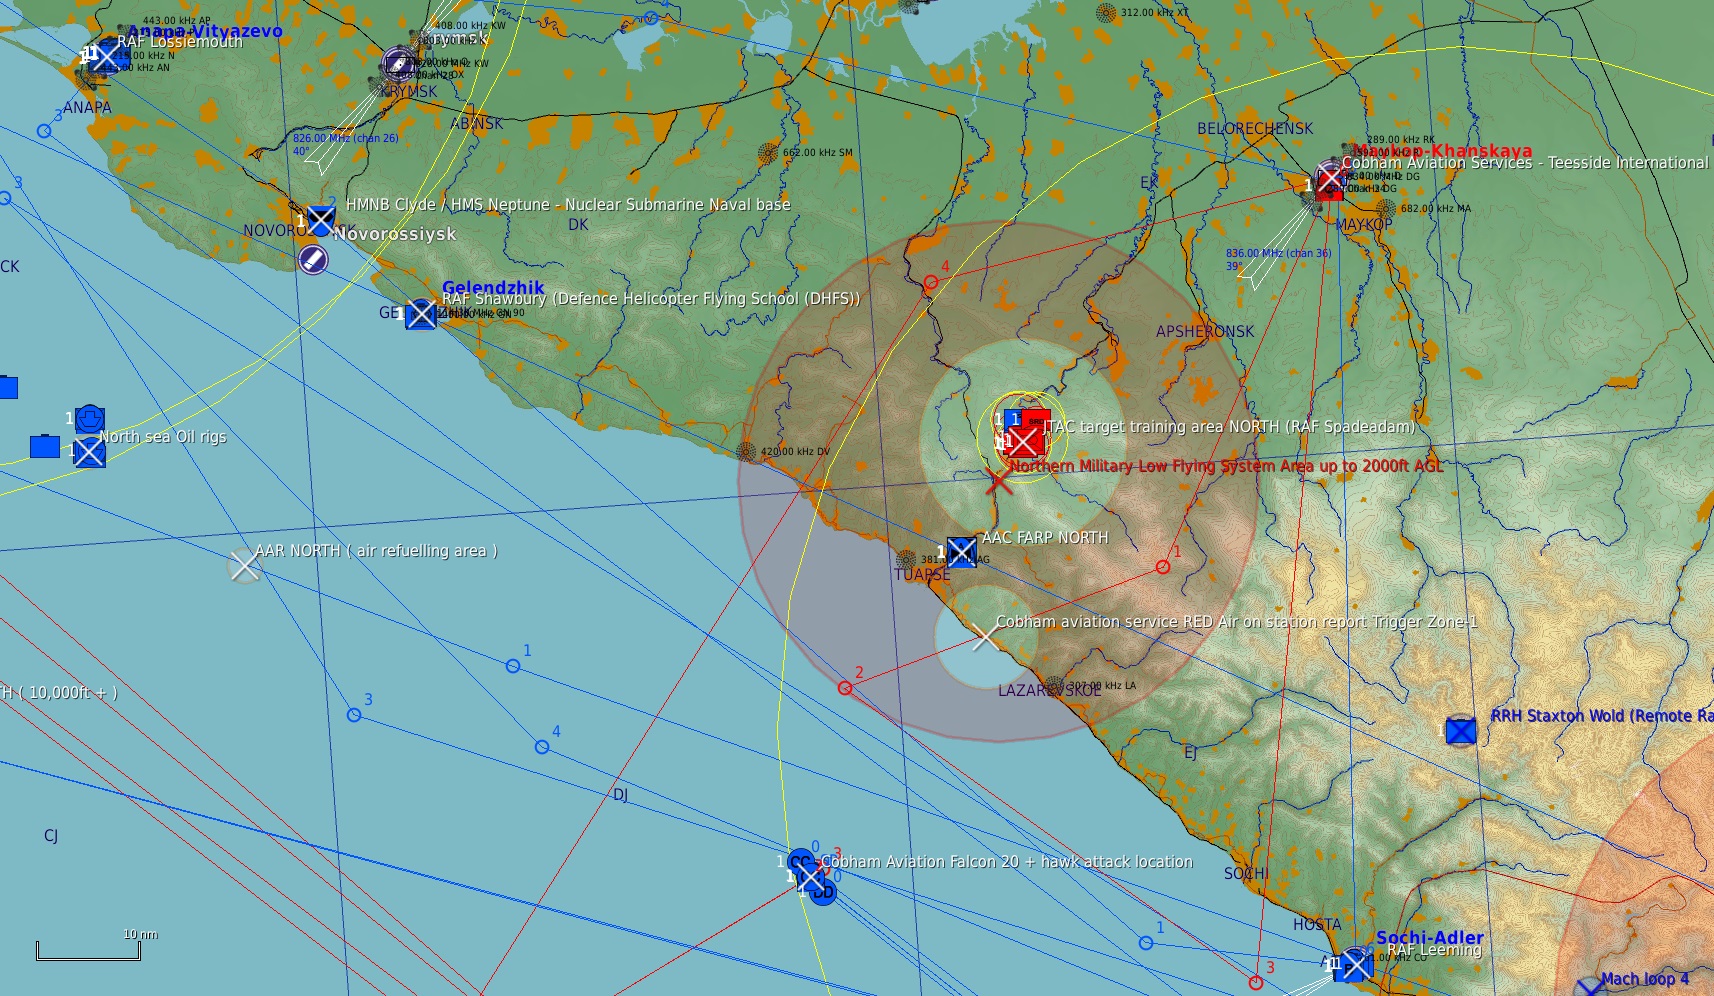1714x996 pixels.
Task: Click the AAC FARP NORTH icon
Action: 961,552
